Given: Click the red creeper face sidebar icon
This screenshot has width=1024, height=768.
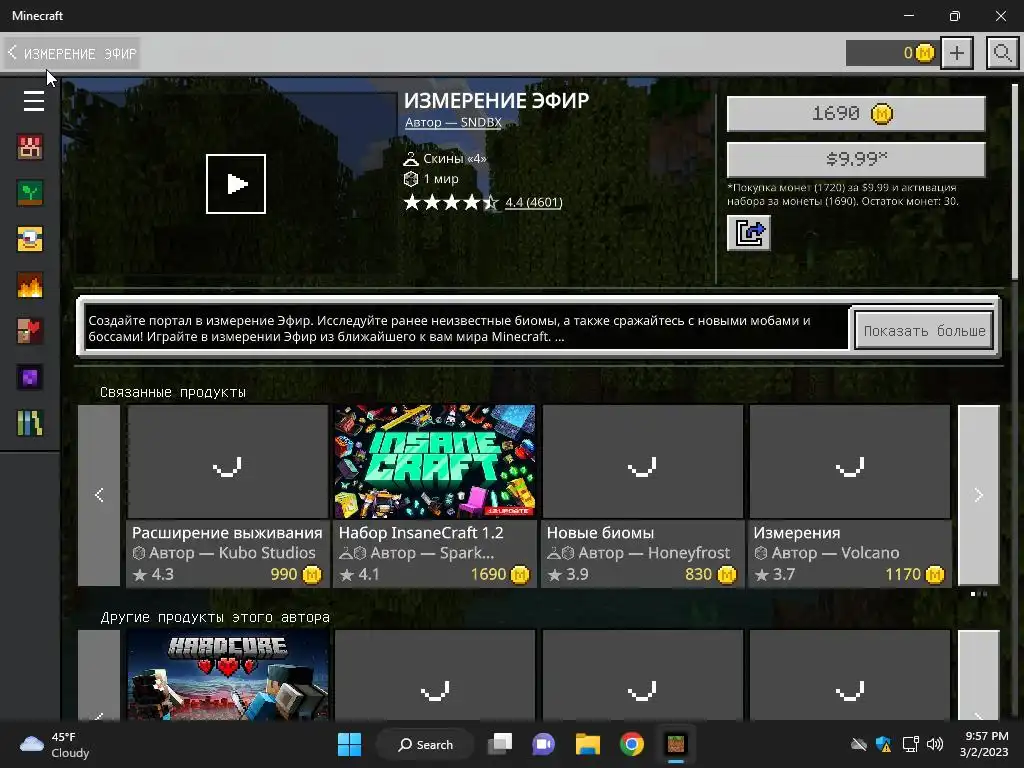Looking at the screenshot, I should click(30, 148).
